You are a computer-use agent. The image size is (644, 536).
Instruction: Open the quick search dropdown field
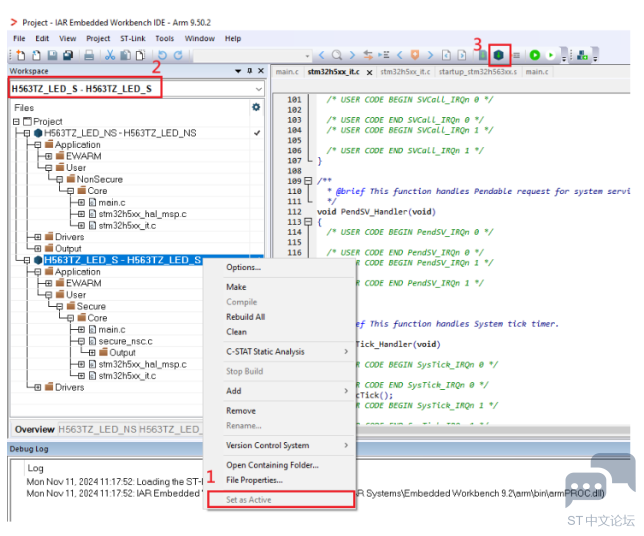tap(253, 55)
